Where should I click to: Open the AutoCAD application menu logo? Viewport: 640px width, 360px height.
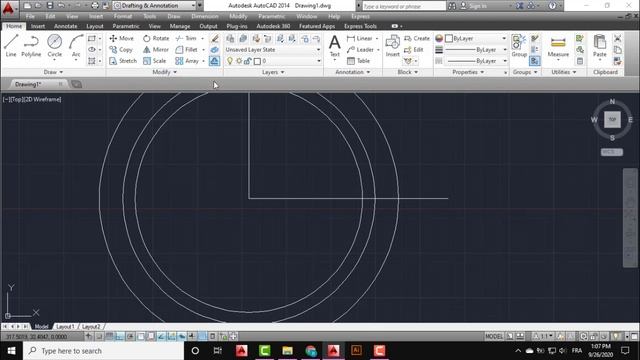pos(8,8)
